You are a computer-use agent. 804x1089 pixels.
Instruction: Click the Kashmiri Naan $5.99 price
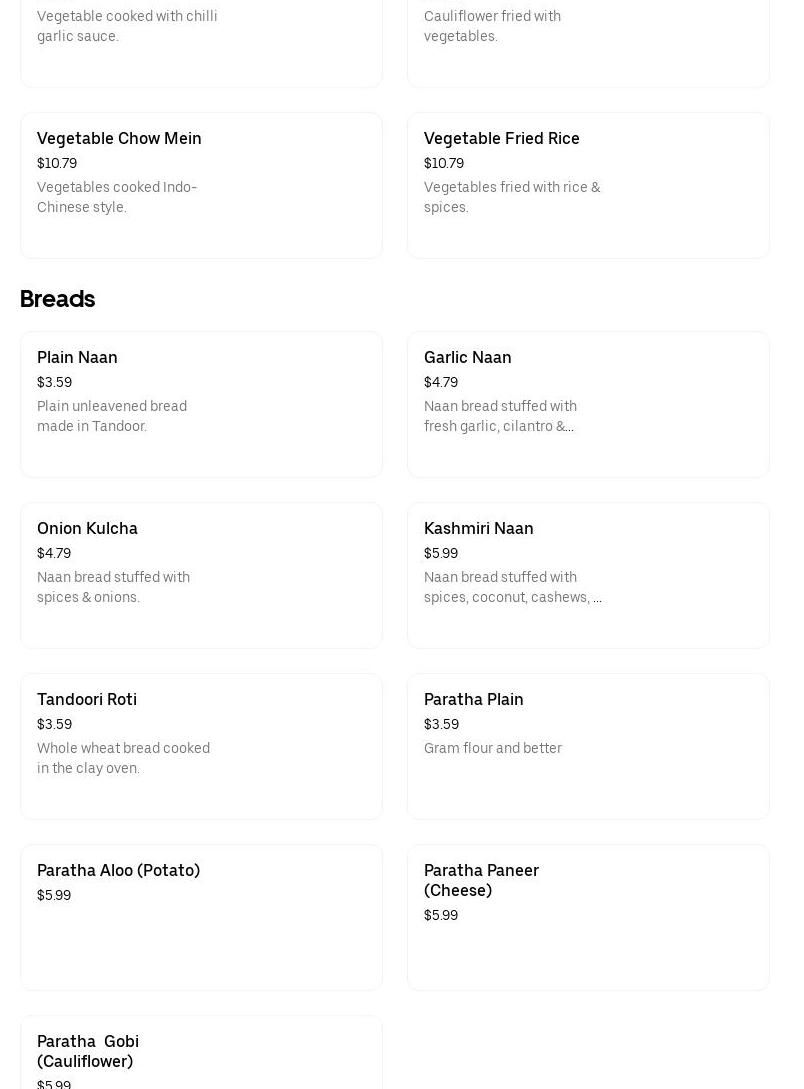[441, 553]
